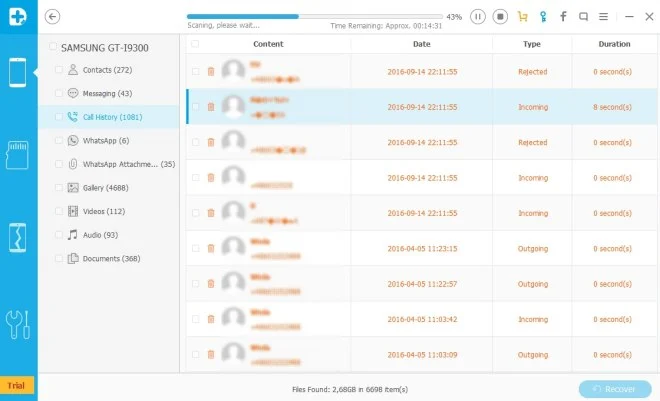Check the SAMSUNG GT-I9300 device checkbox

[x=53, y=47]
